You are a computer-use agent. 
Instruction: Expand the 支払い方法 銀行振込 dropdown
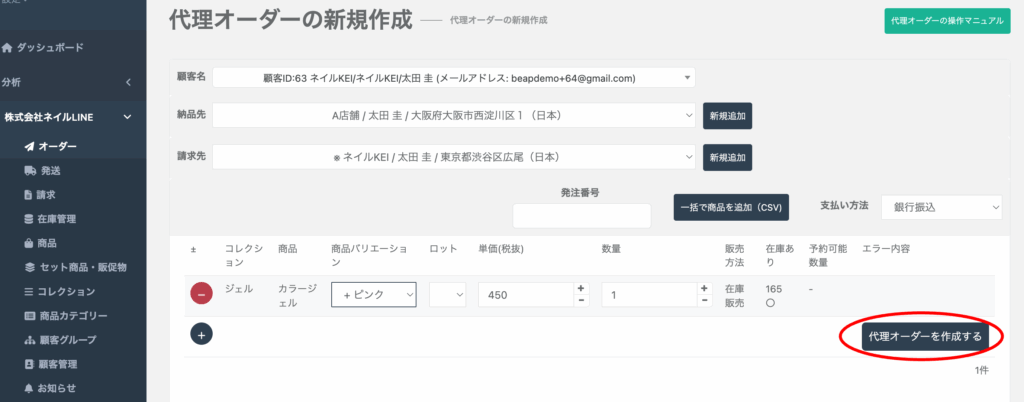(x=940, y=207)
